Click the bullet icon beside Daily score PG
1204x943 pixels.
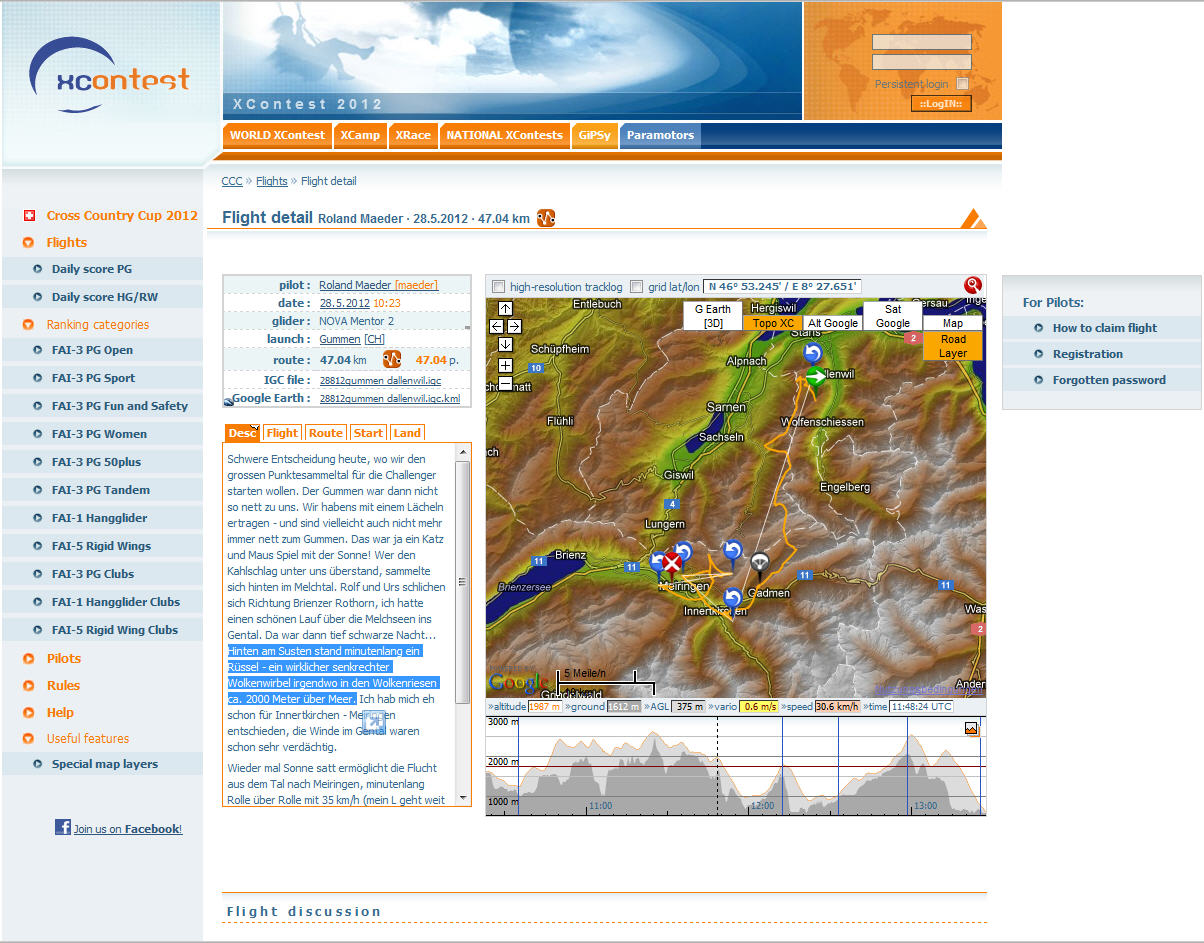[38, 269]
